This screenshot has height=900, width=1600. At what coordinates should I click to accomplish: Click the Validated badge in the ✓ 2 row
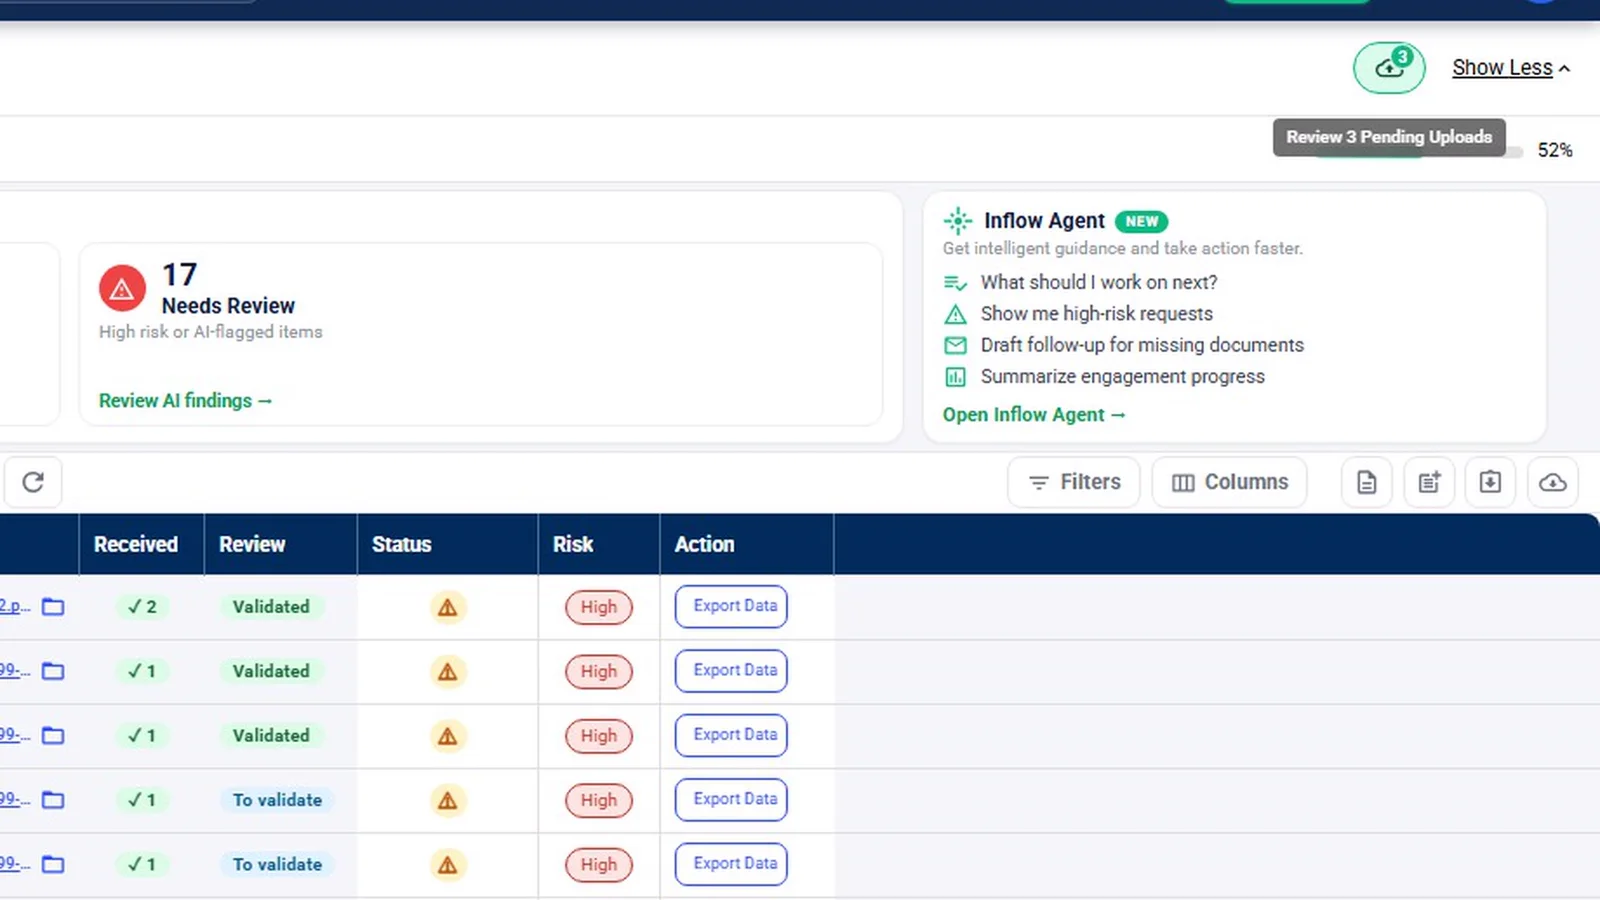tap(271, 607)
